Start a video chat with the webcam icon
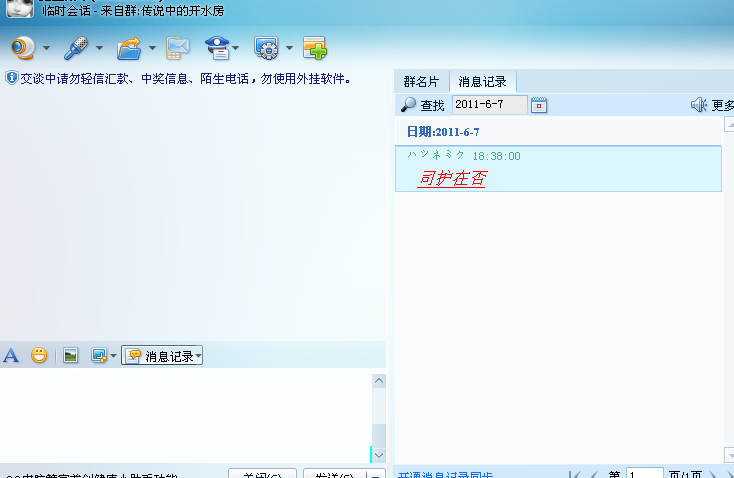The width and height of the screenshot is (734, 478). [x=23, y=47]
